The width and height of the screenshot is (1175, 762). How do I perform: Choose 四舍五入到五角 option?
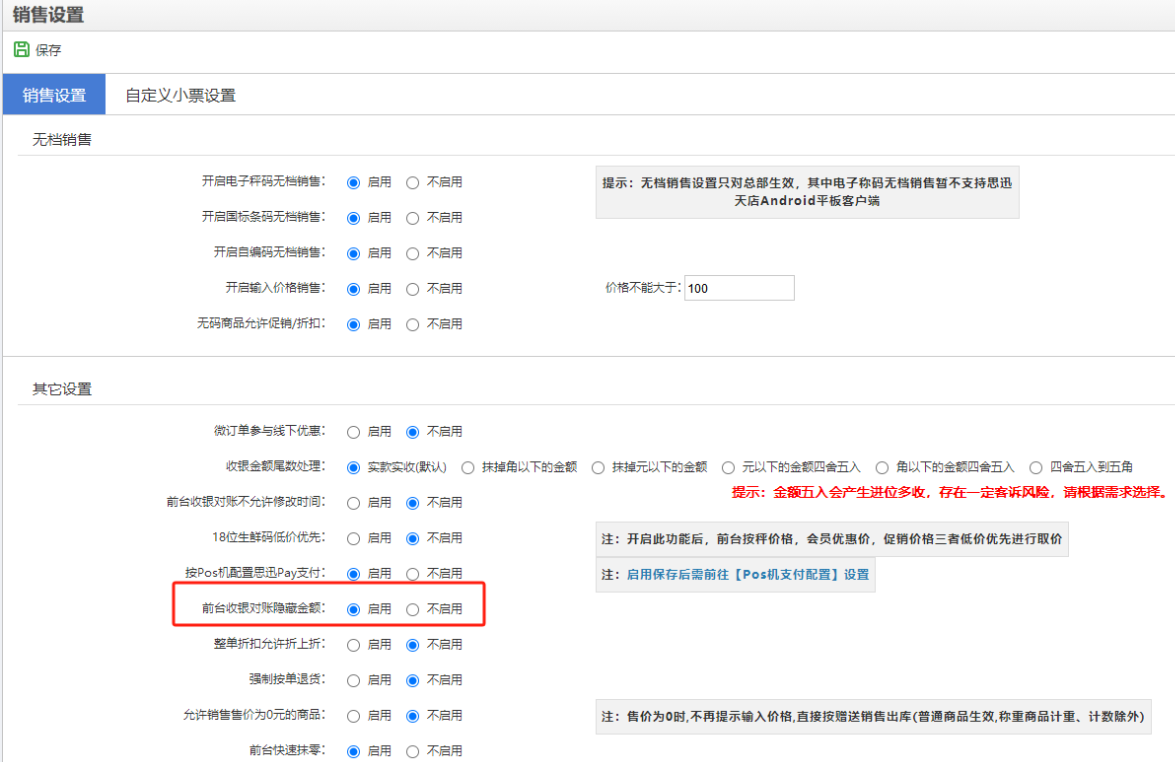(x=1036, y=468)
